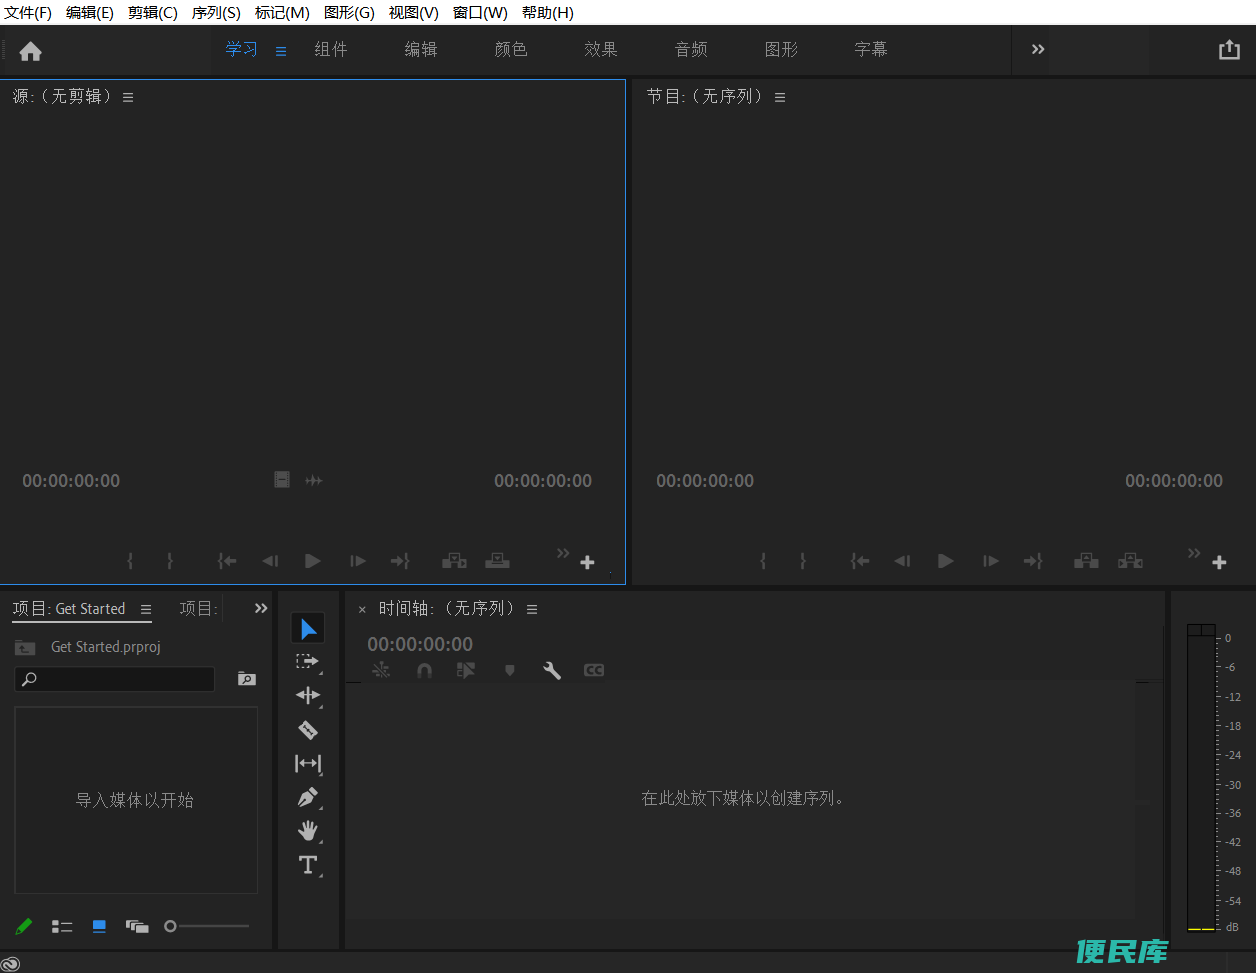
Task: Open the Source panel menu beside 源:(无剪辑)
Action: [128, 98]
